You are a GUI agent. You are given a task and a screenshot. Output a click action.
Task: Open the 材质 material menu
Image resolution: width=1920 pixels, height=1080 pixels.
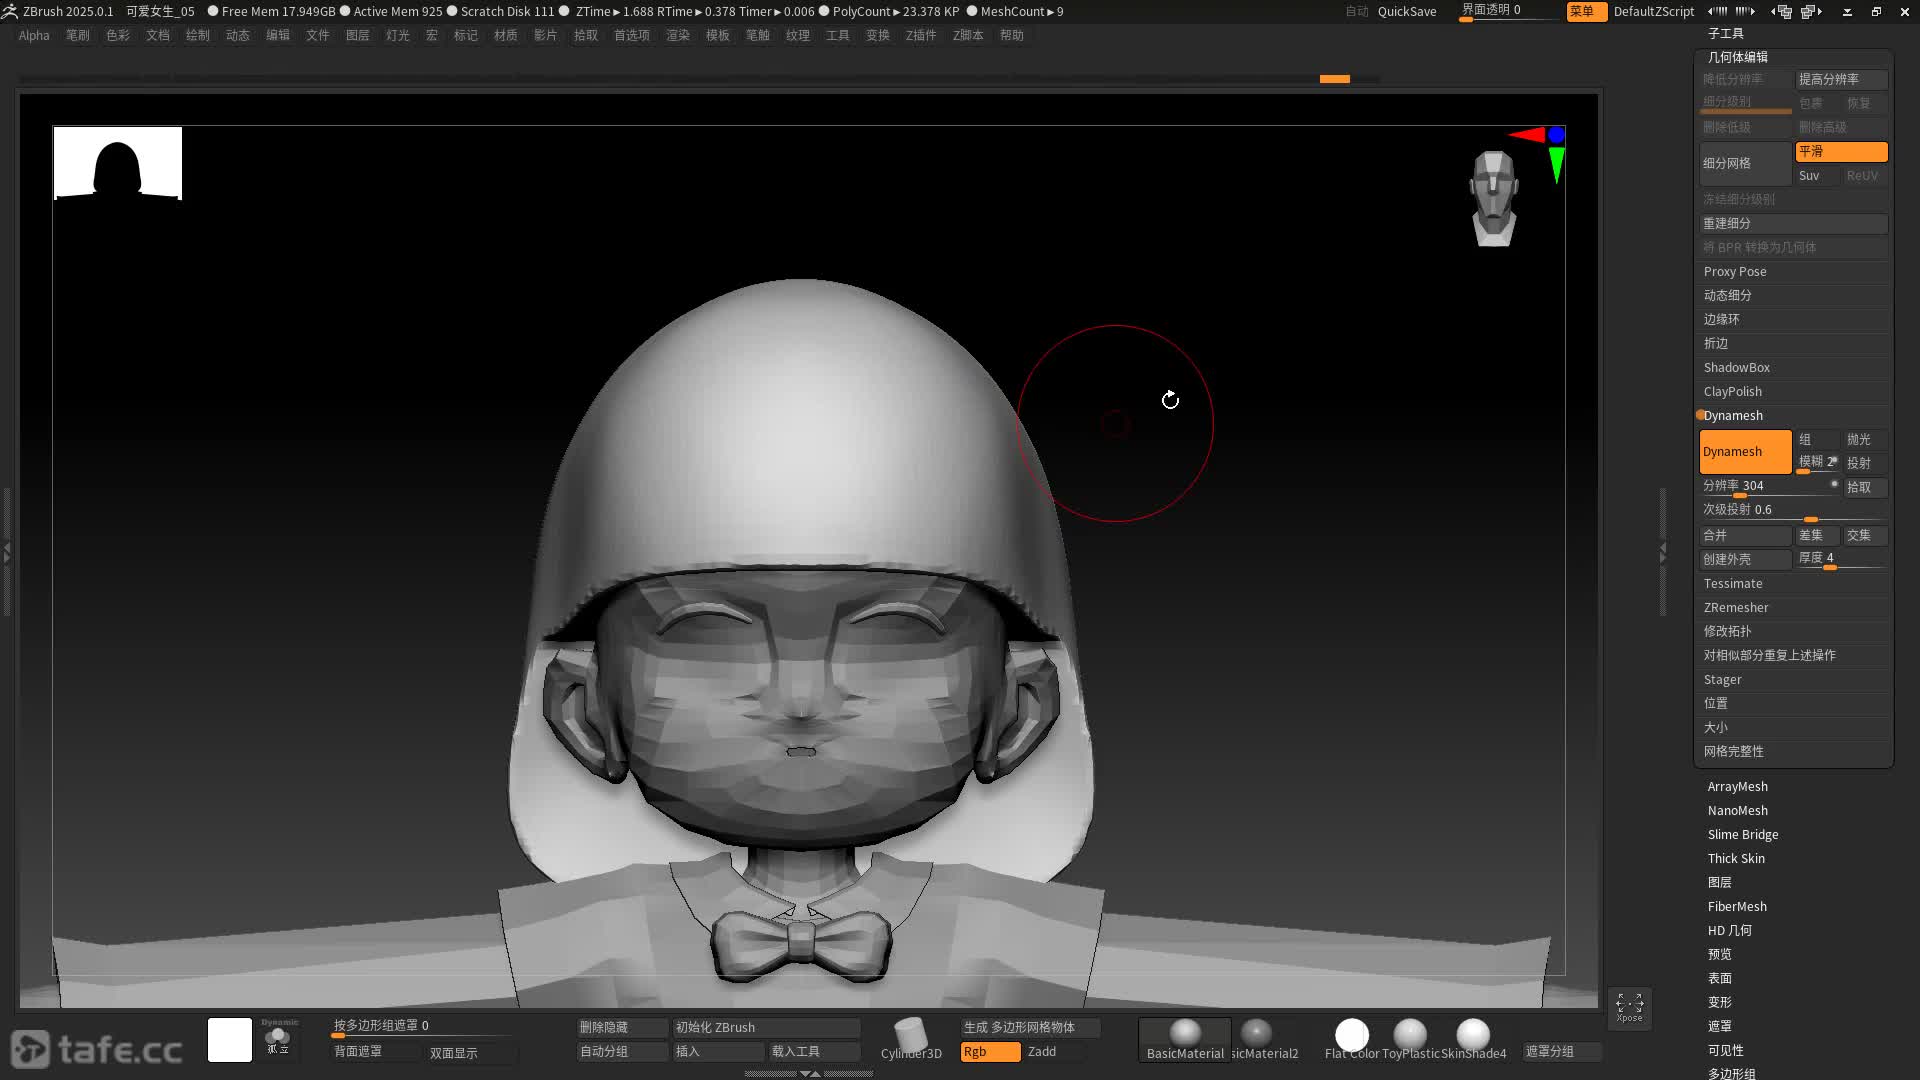point(506,35)
